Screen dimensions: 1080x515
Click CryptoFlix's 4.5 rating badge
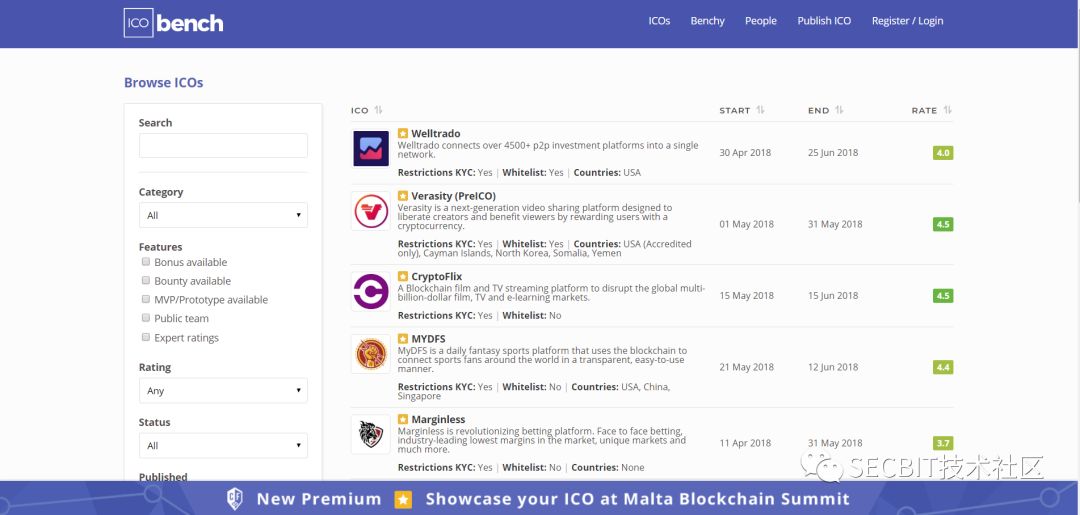pos(943,296)
